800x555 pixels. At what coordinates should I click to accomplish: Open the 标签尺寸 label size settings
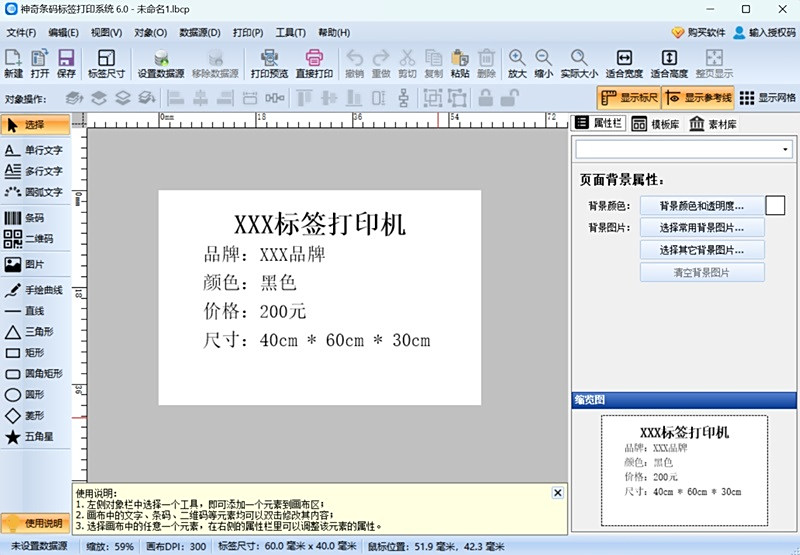tap(106, 64)
